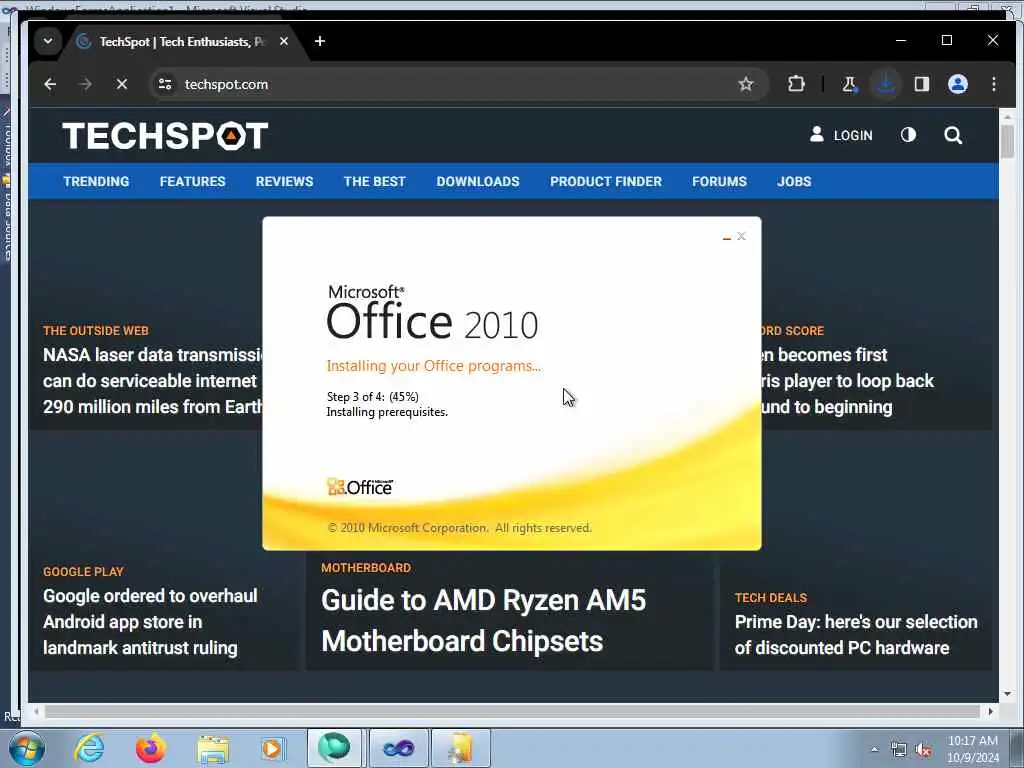Select the TechSpot browser tab
This screenshot has width=1024, height=768.
click(x=181, y=42)
